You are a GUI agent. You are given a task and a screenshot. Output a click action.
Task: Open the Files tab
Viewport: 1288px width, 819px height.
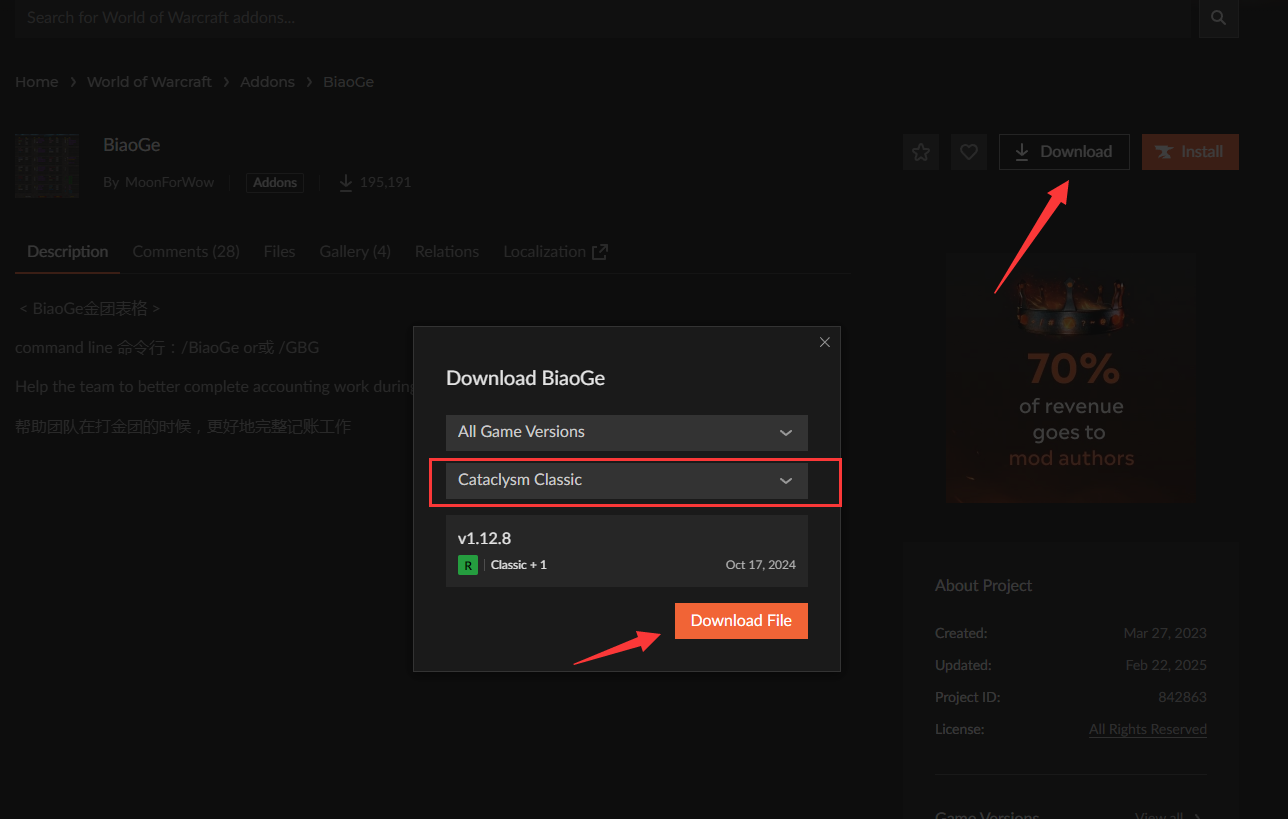point(279,252)
